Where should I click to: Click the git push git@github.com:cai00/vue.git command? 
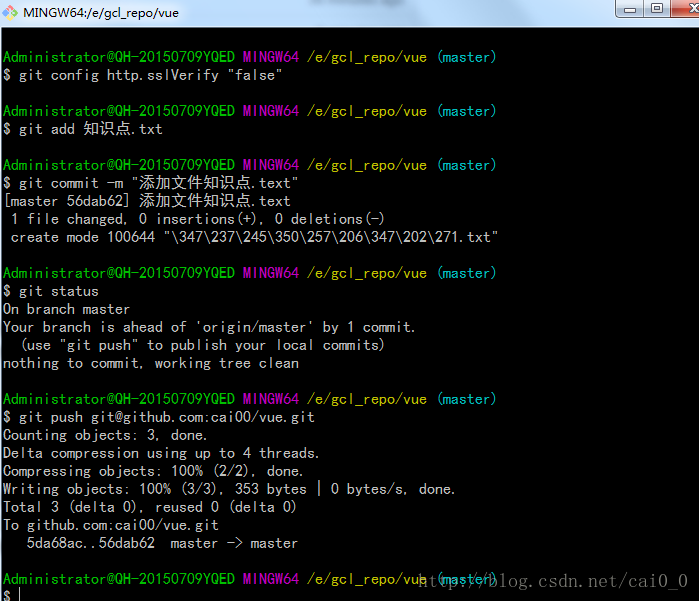pyautogui.click(x=159, y=417)
